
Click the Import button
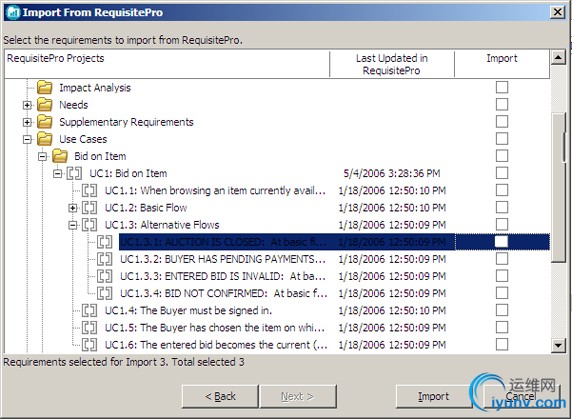[433, 396]
